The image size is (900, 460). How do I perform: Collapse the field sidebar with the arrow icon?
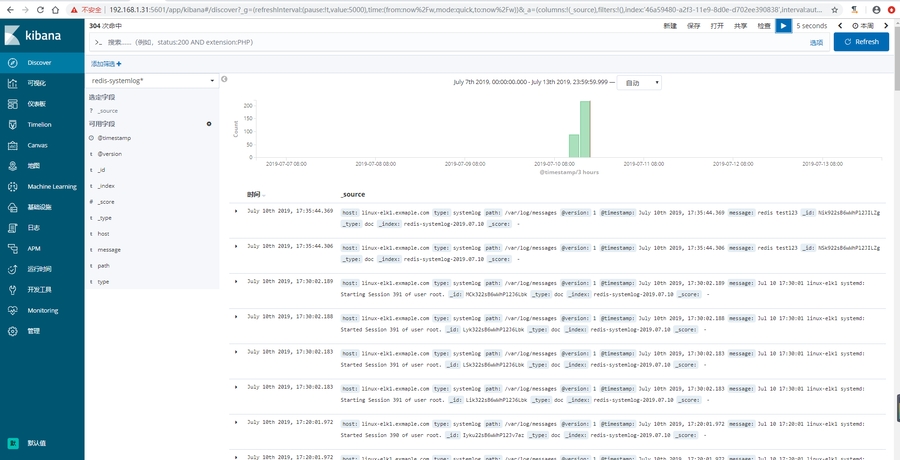pos(224,79)
